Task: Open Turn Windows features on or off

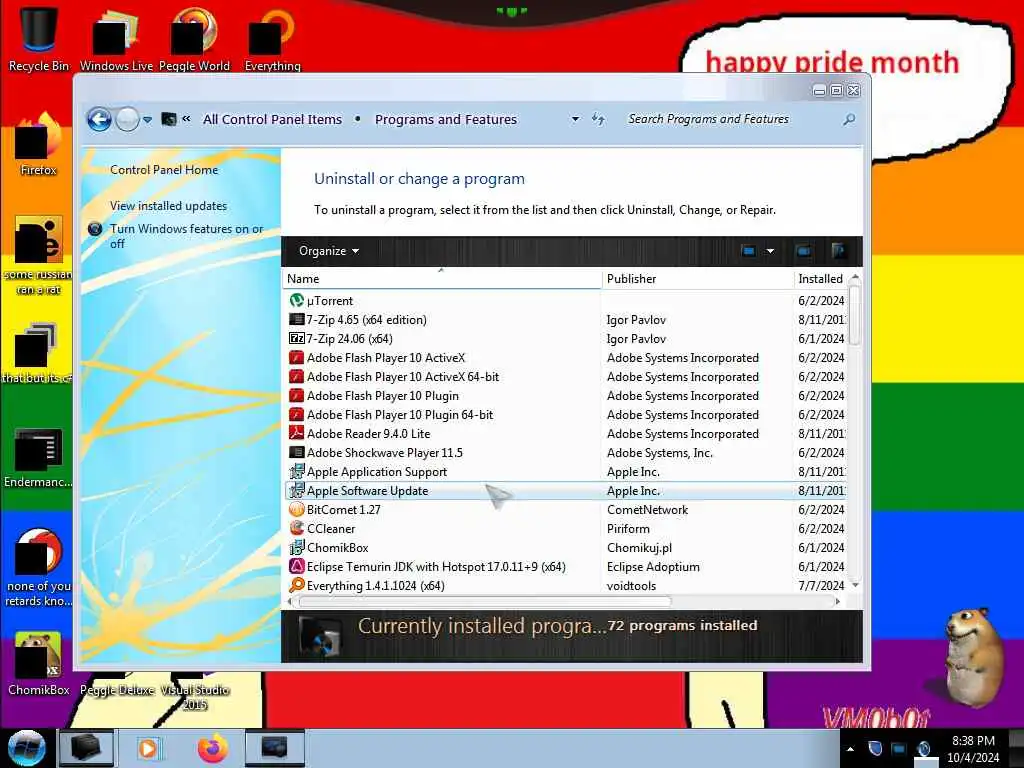Action: point(186,236)
